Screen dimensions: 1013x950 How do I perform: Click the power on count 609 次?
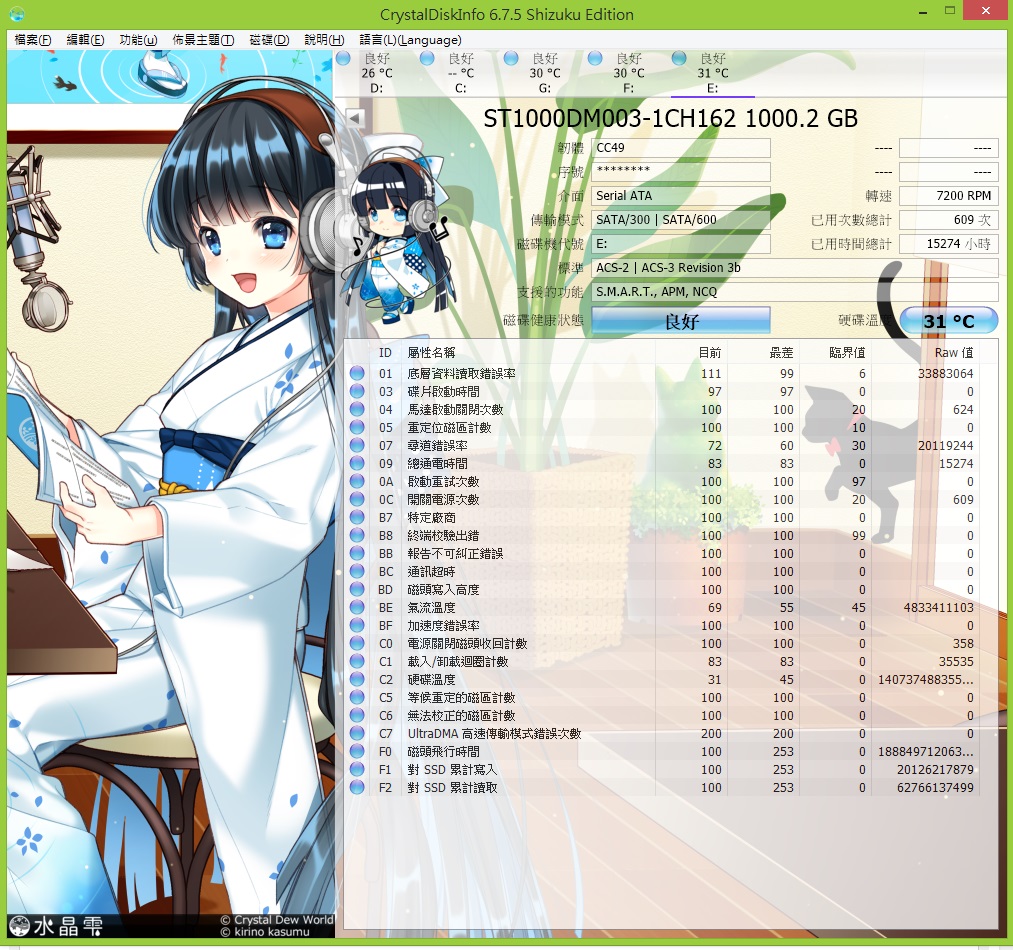coord(948,220)
